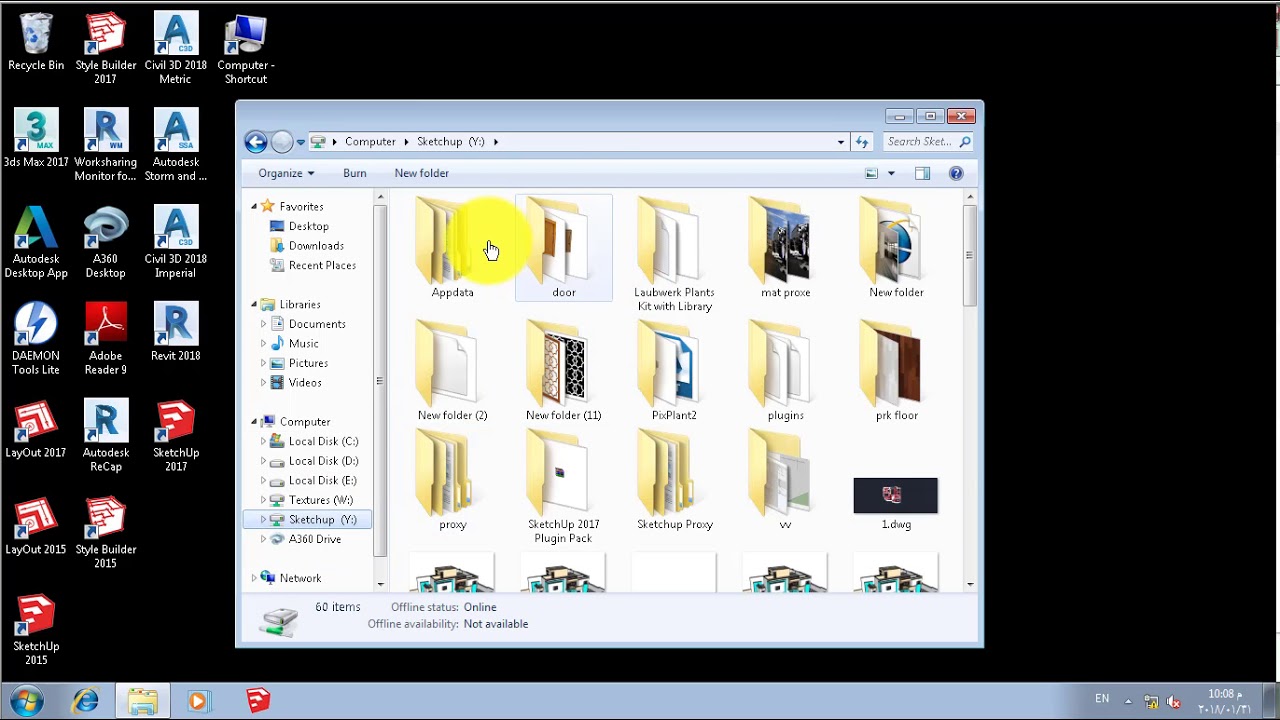1280x720 pixels.
Task: Click the New folder toolbar button
Action: 422,173
